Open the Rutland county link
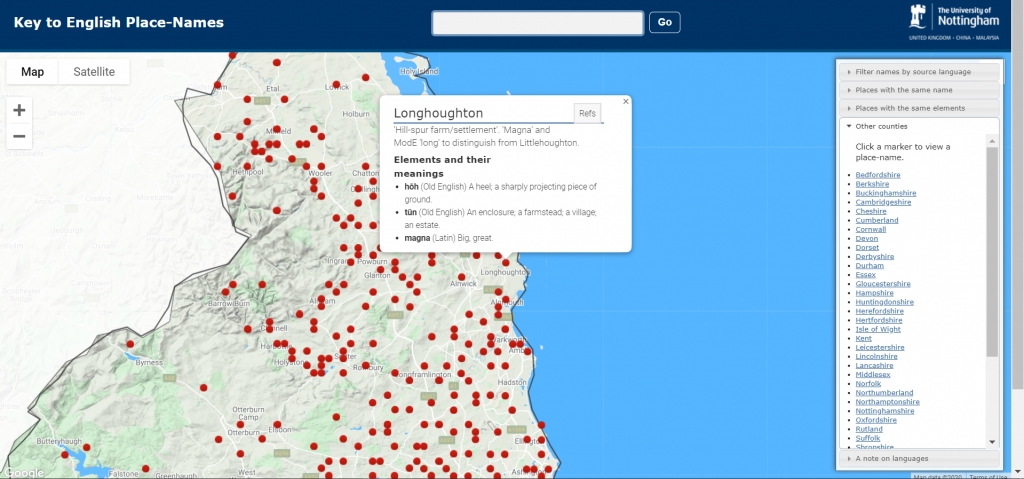Image resolution: width=1024 pixels, height=479 pixels. 869,430
